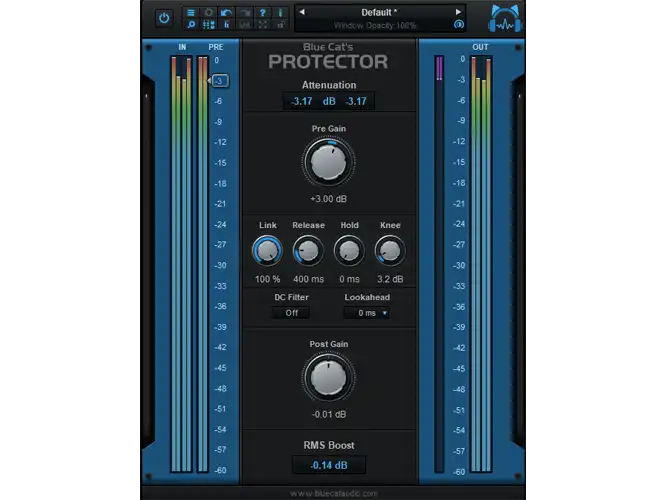Click the IN level meter bars

coord(181,264)
